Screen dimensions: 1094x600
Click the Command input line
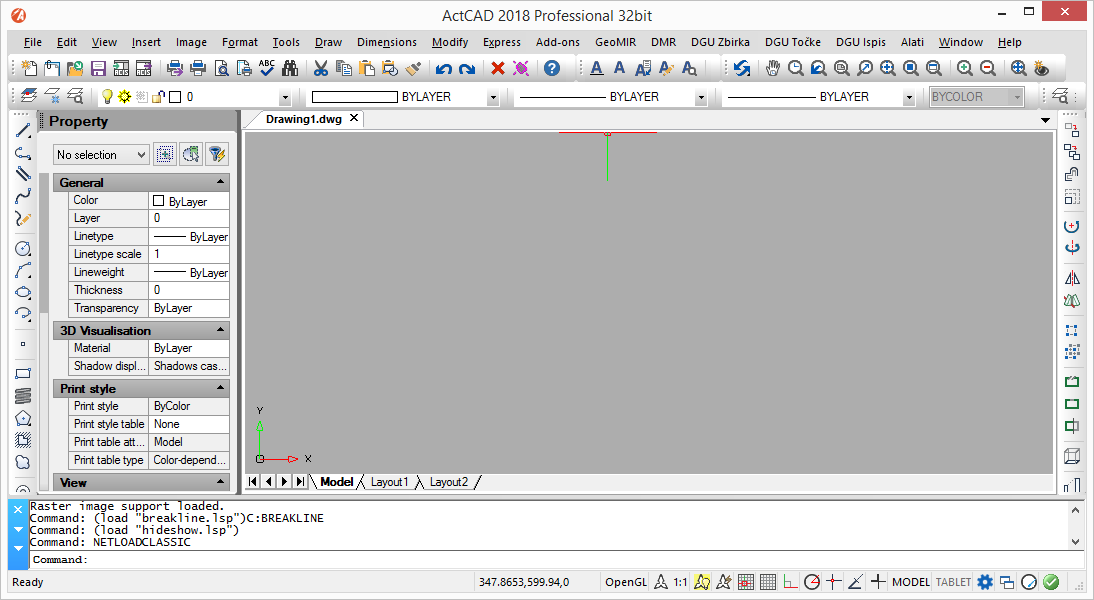coord(556,560)
